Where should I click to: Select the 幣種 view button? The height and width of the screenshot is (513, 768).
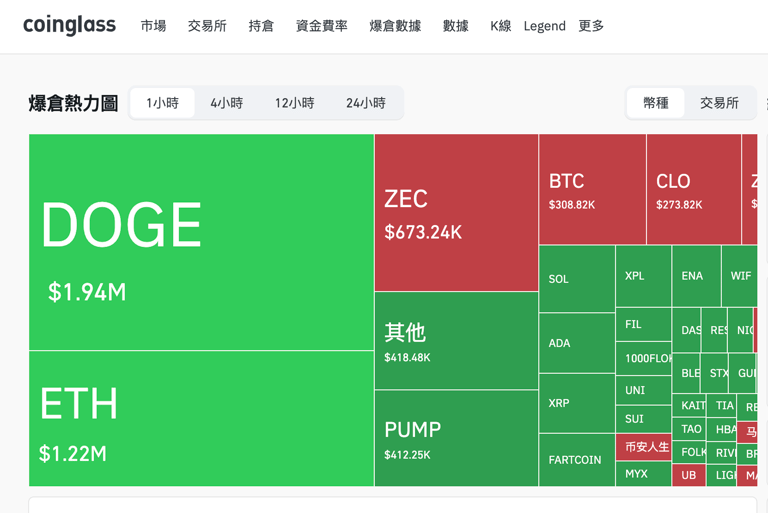pos(656,103)
